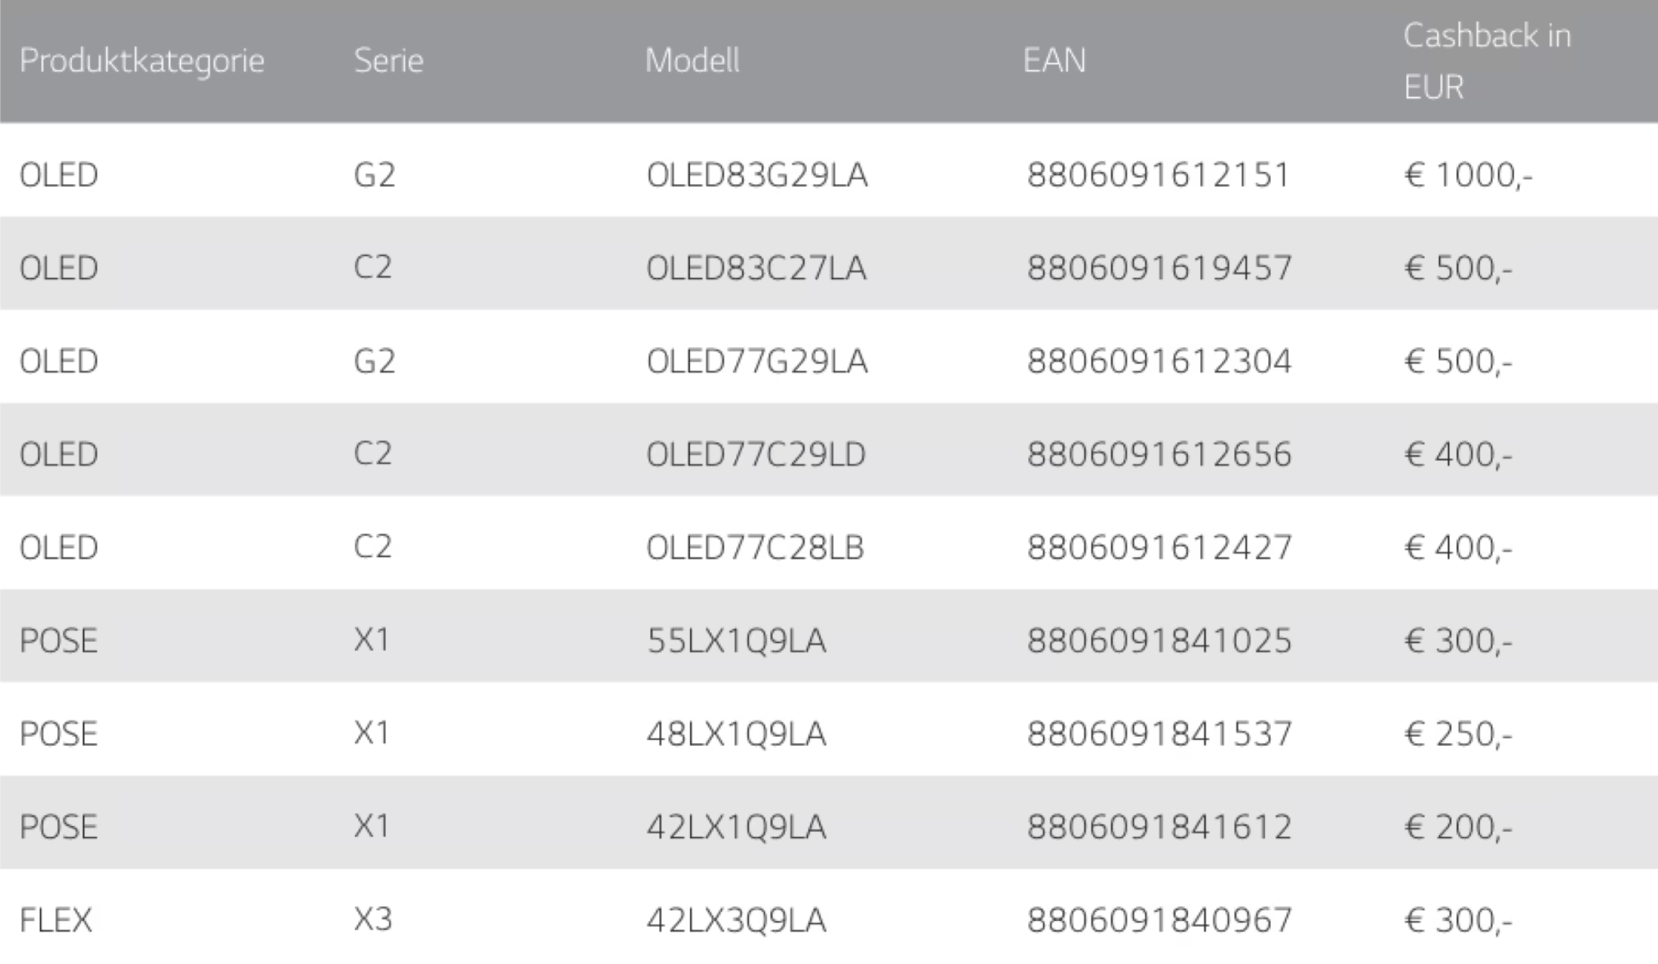Click the Modell column header
The width and height of the screenshot is (1658, 964).
[692, 61]
